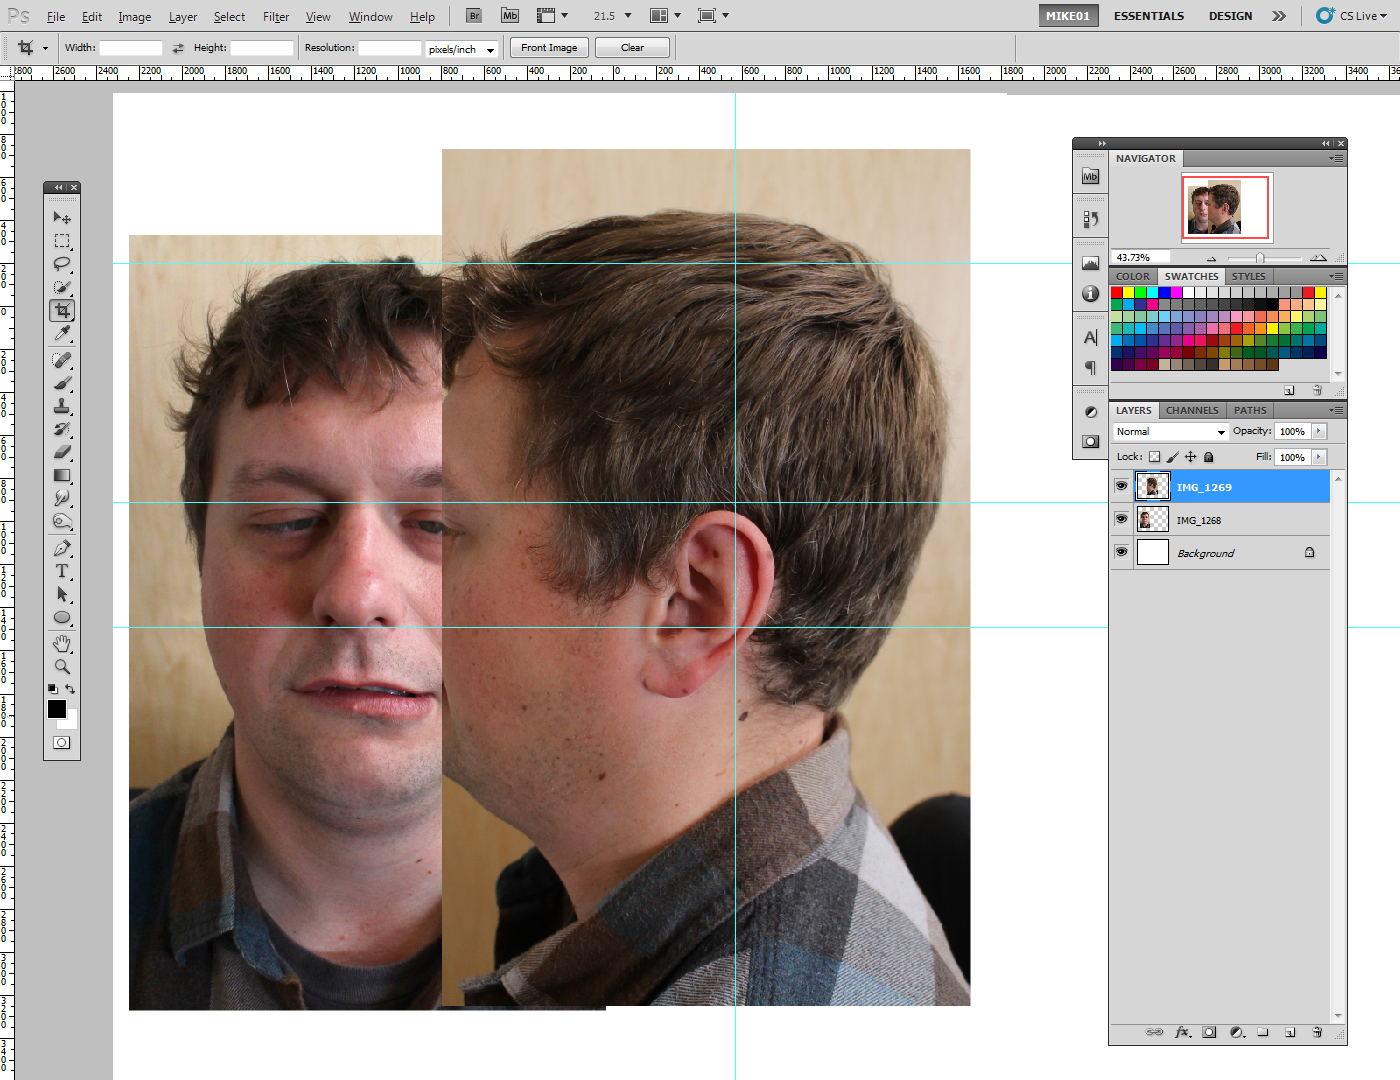This screenshot has width=1400, height=1080.
Task: Expand the pixels/inch units dropdown
Action: pos(490,50)
